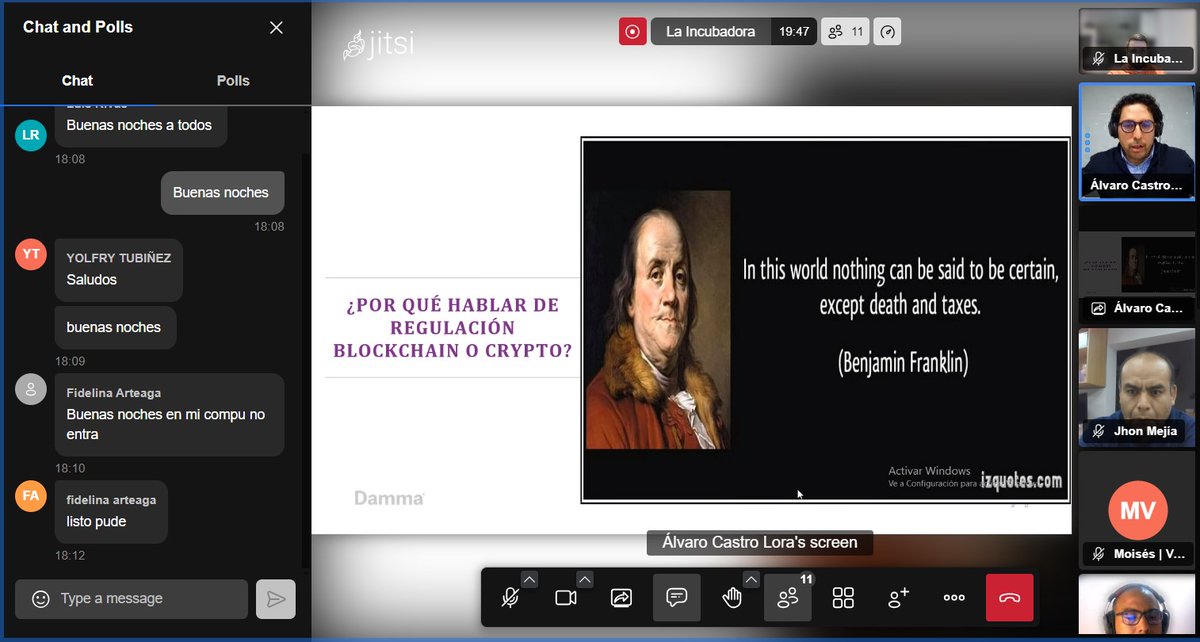Select Jhon Mejía video thumbnail
Image resolution: width=1200 pixels, height=642 pixels.
coord(1136,387)
